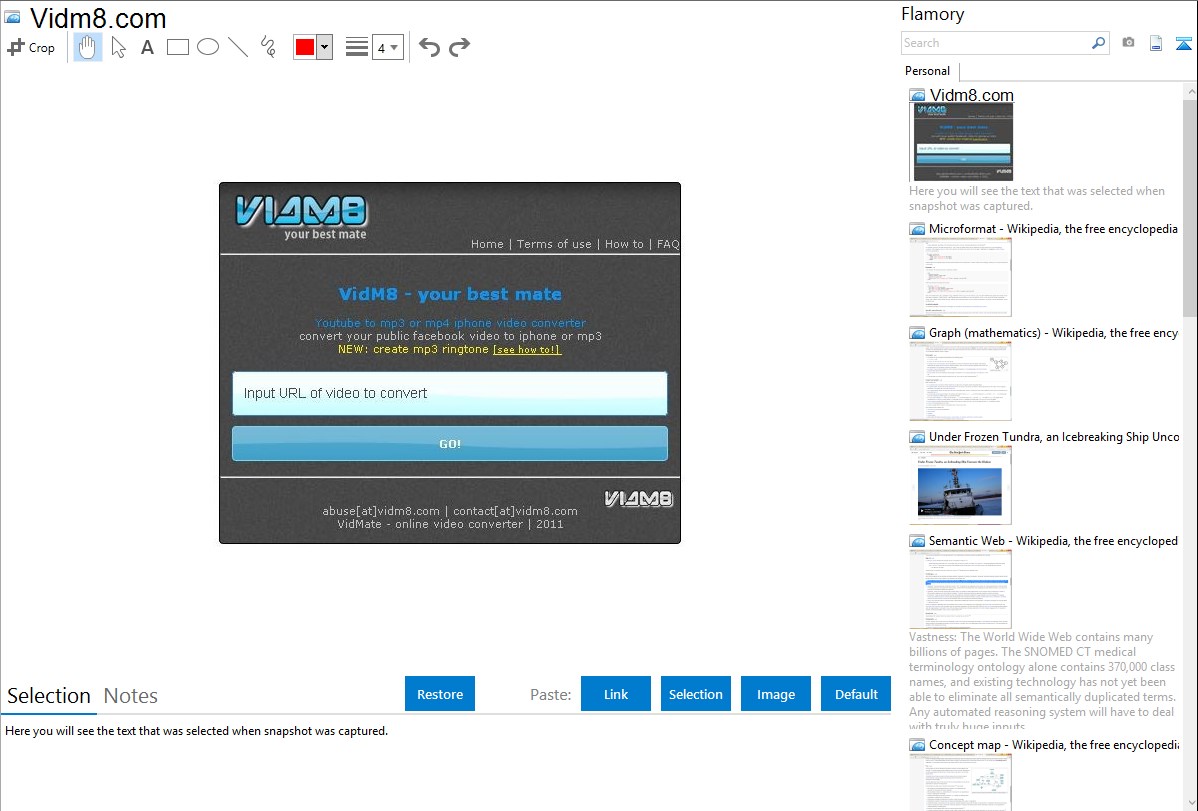Image resolution: width=1198 pixels, height=811 pixels.
Task: Click the icon beside Semantic Web title
Action: click(x=917, y=541)
